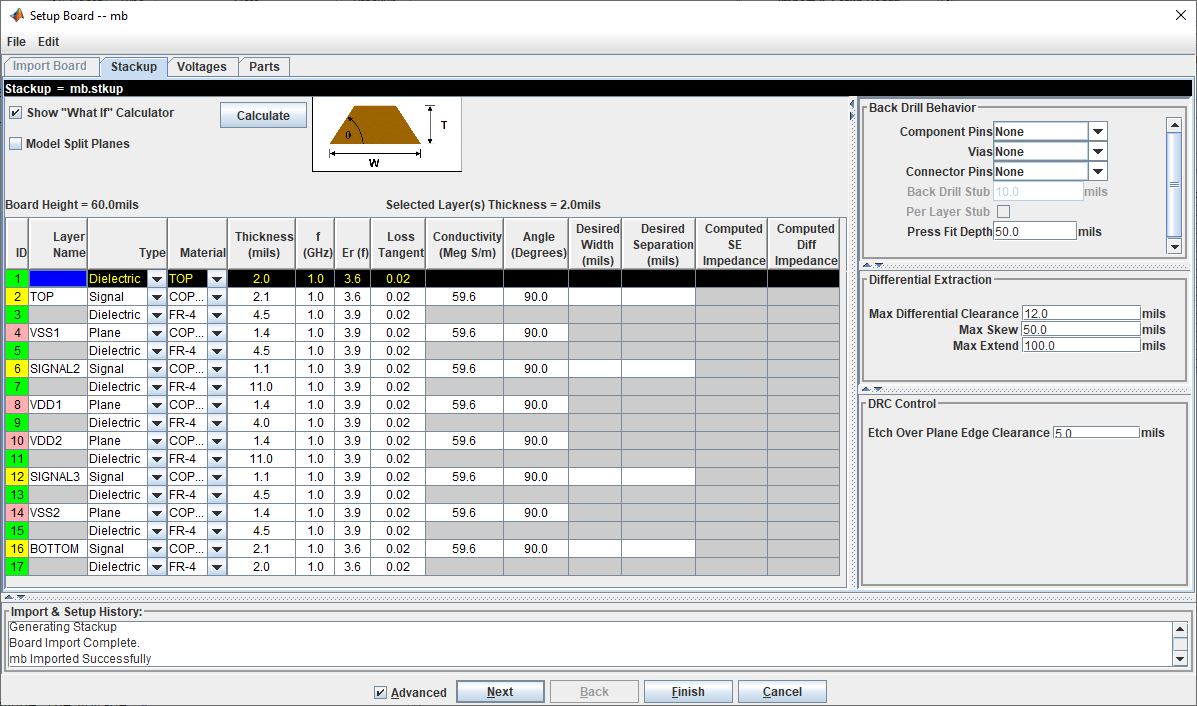Click inside the Max Skew input field
Viewport: 1197px width, 706px height.
[1079, 329]
